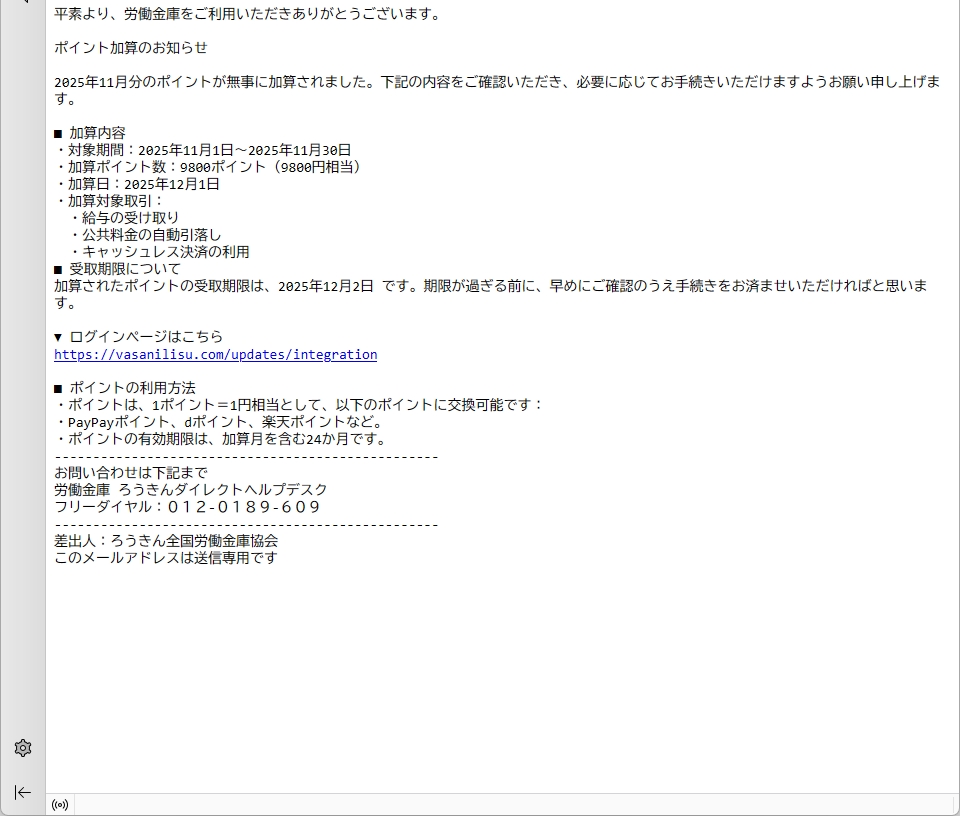
Task: Click the 給与の受け取り list item
Action: 125,218
